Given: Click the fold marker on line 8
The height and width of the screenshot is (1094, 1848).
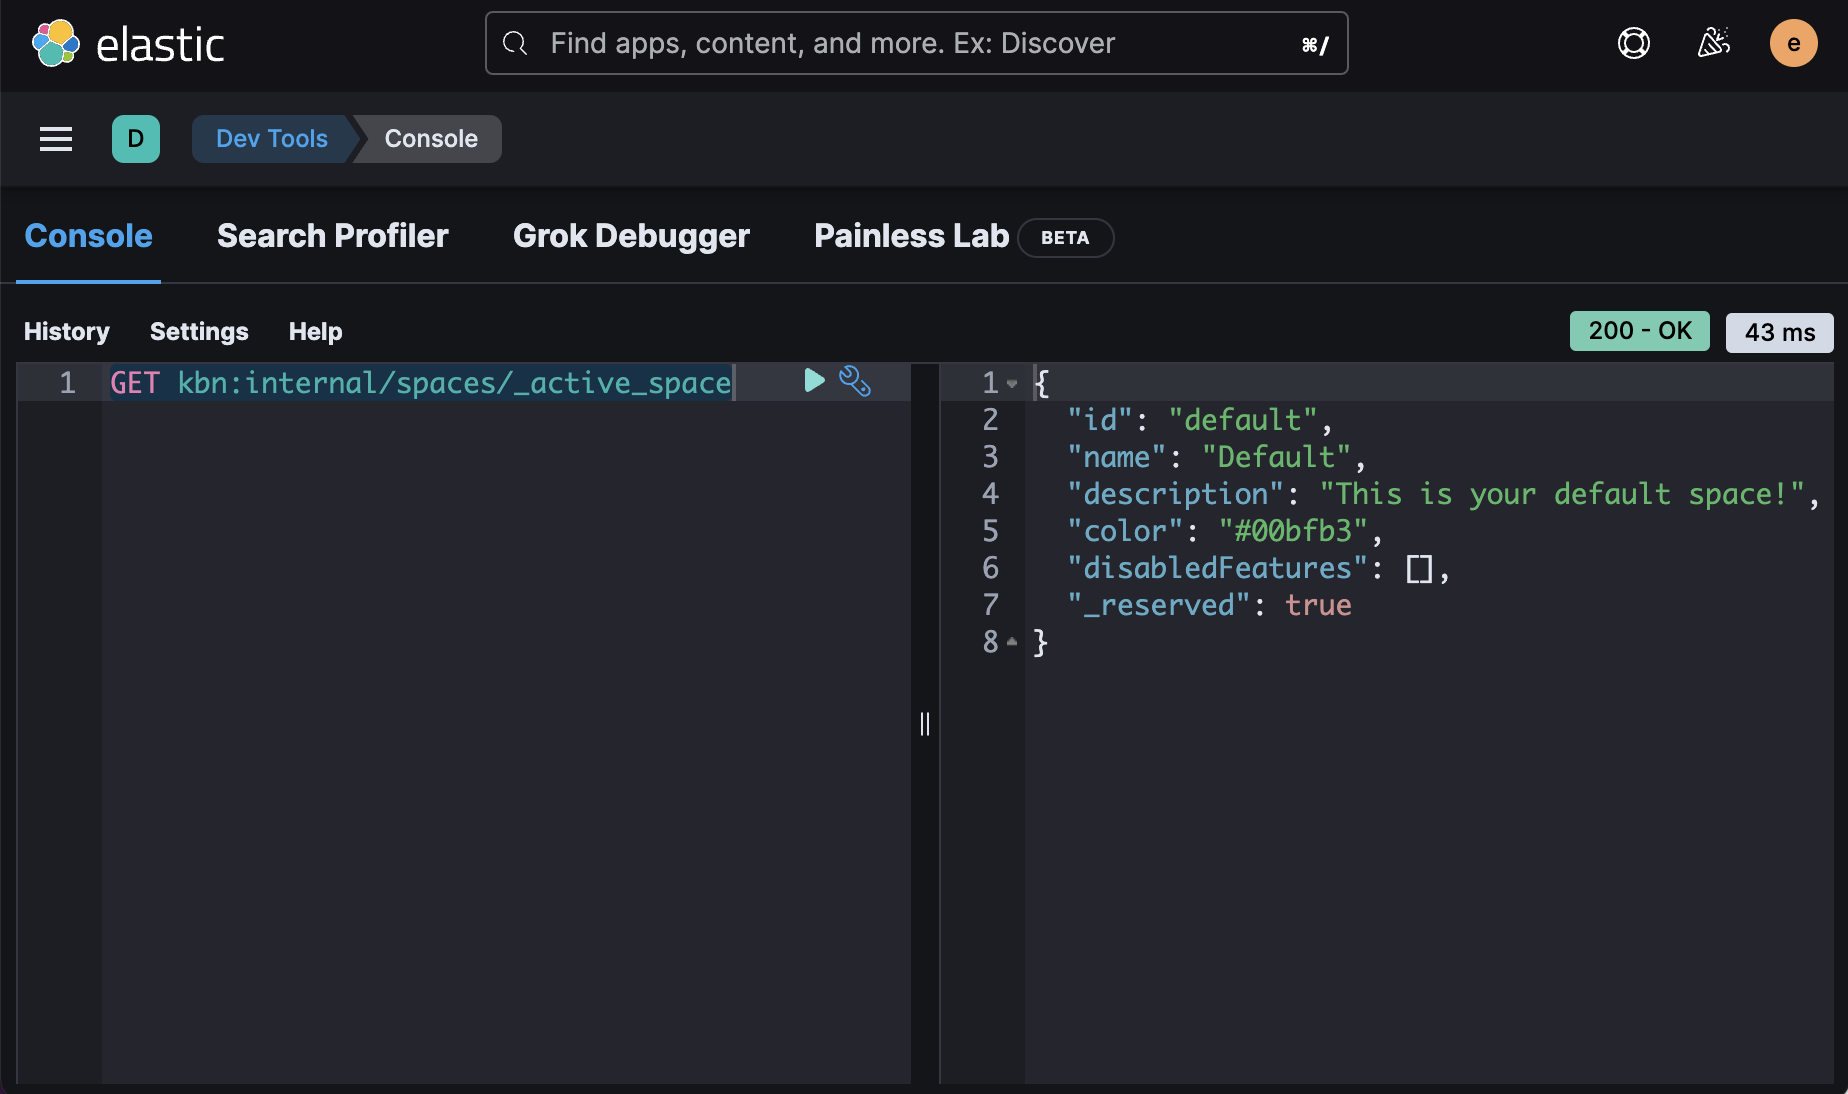Looking at the screenshot, I should pos(1013,643).
